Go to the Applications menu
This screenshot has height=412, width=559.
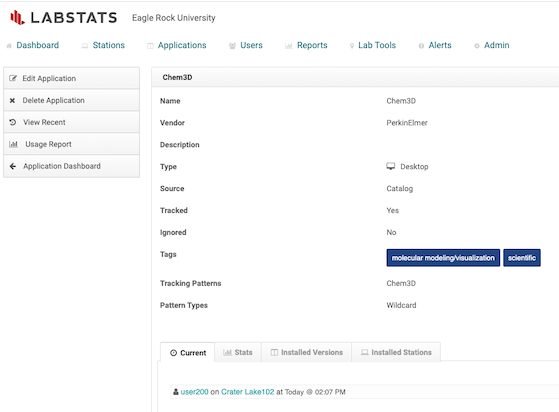pyautogui.click(x=182, y=45)
